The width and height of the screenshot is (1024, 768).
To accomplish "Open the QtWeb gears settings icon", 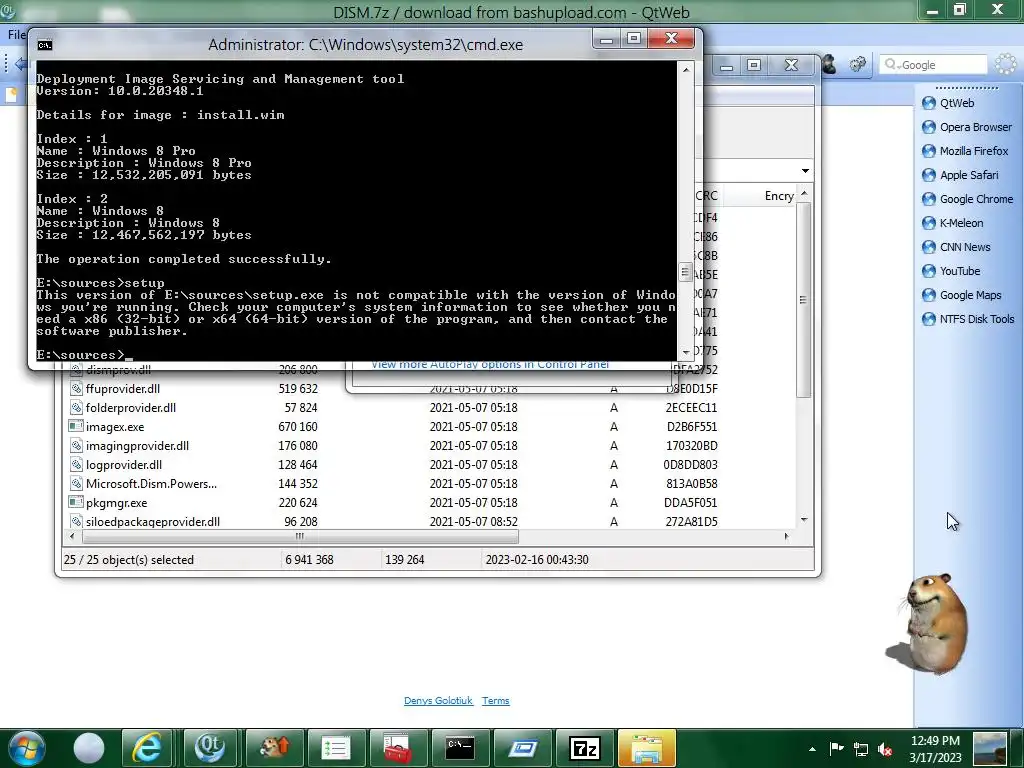I will 857,64.
